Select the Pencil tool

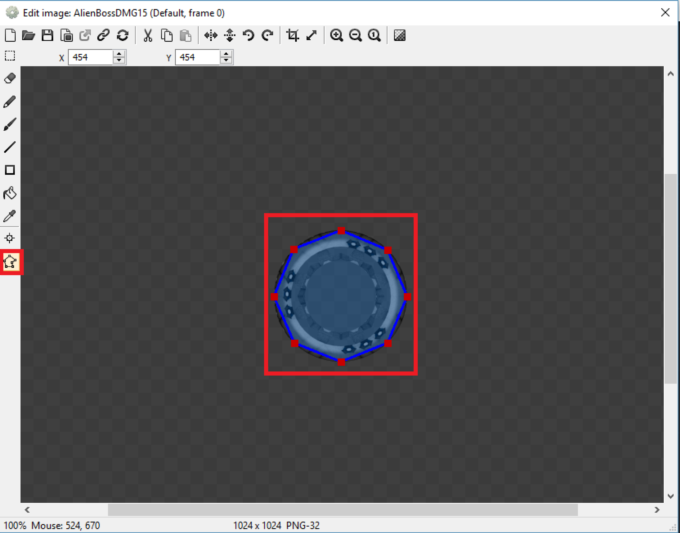(x=10, y=101)
